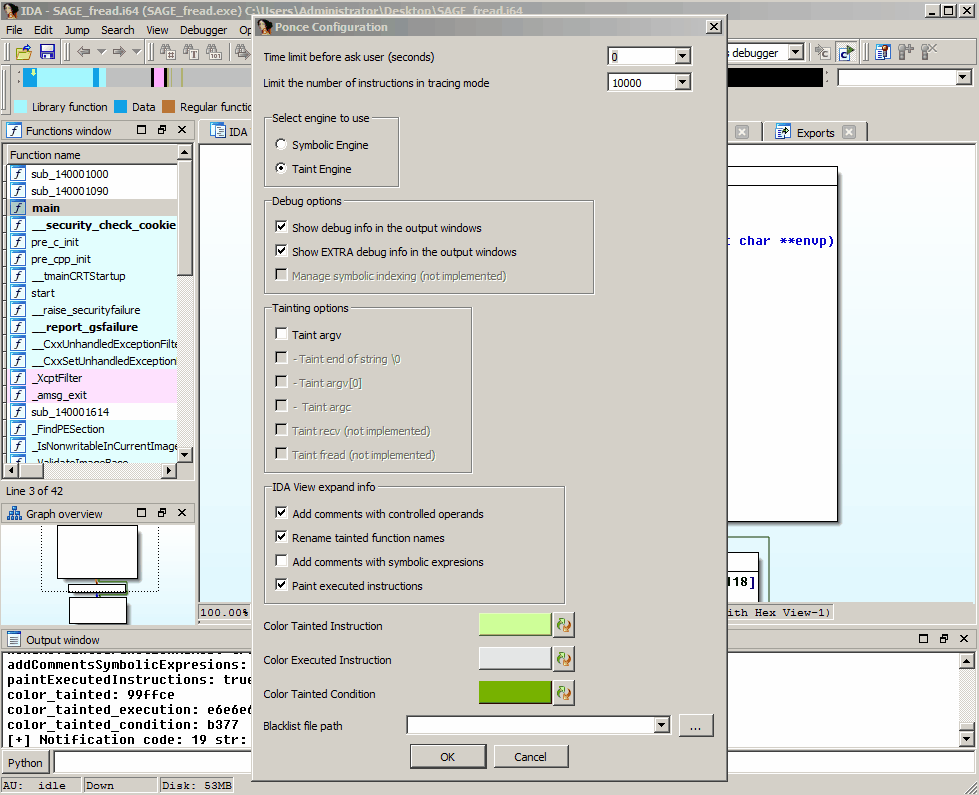Image resolution: width=979 pixels, height=795 pixels.
Task: Toggle Rename tainted function names checkbox
Action: click(281, 537)
